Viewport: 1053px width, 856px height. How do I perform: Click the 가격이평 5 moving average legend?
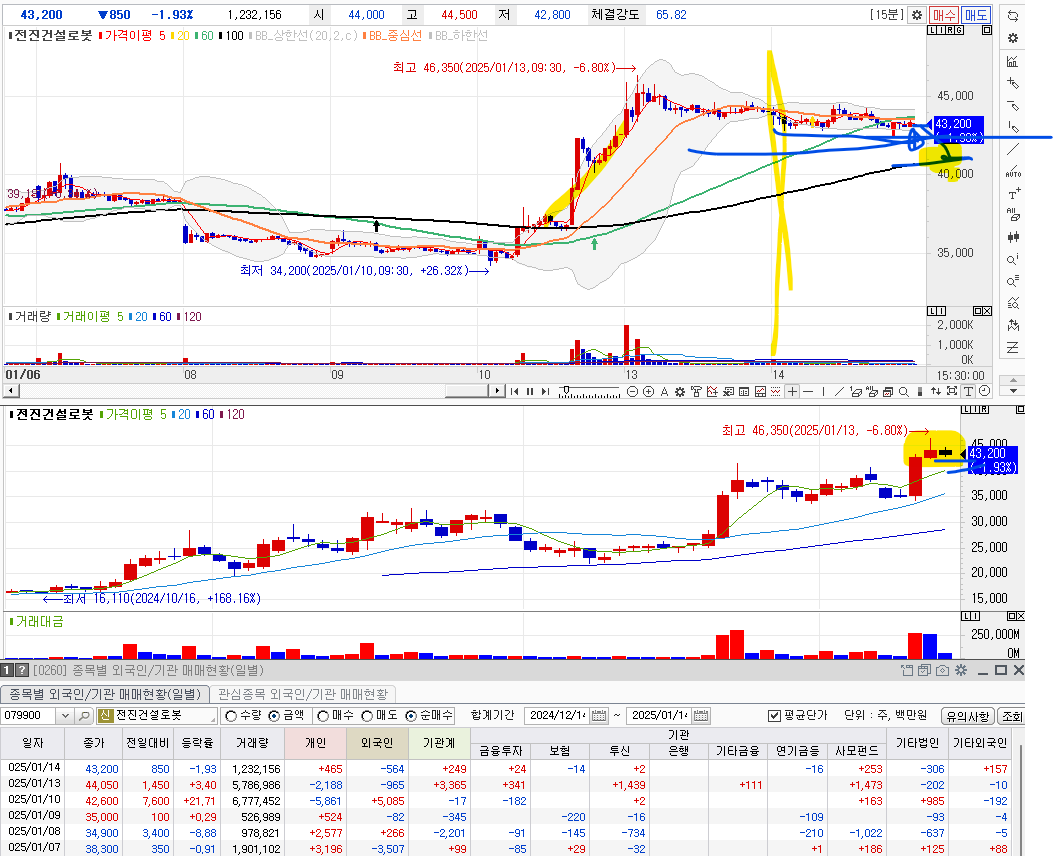click(132, 36)
